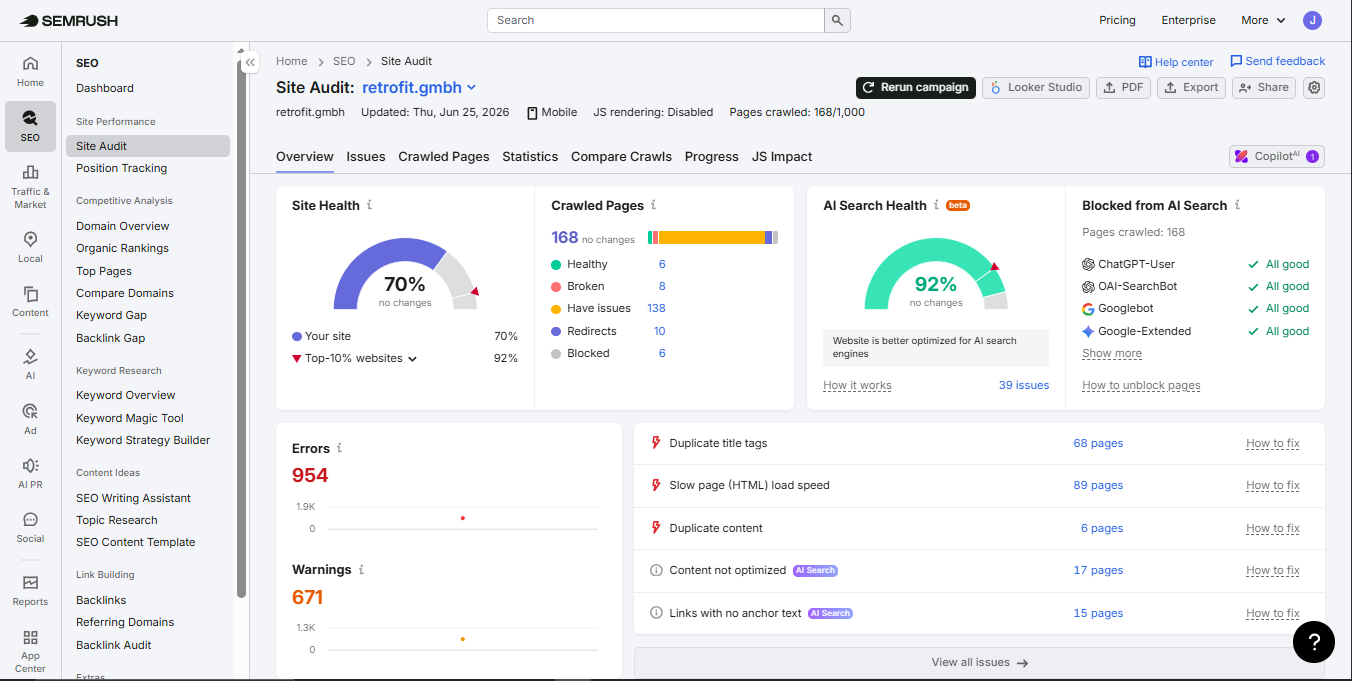Click the Export button
This screenshot has height=681, width=1352.
click(1191, 88)
